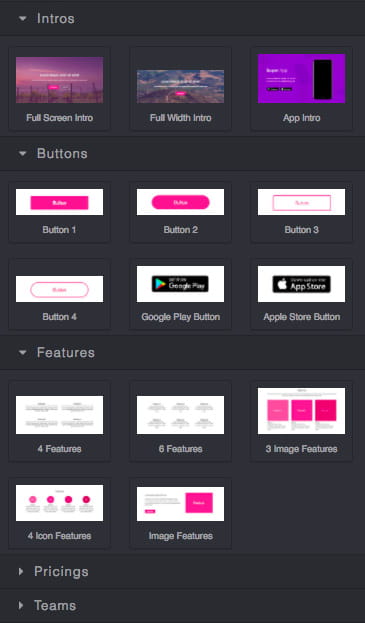Click the Intros section title
365x623 pixels.
(x=56, y=19)
